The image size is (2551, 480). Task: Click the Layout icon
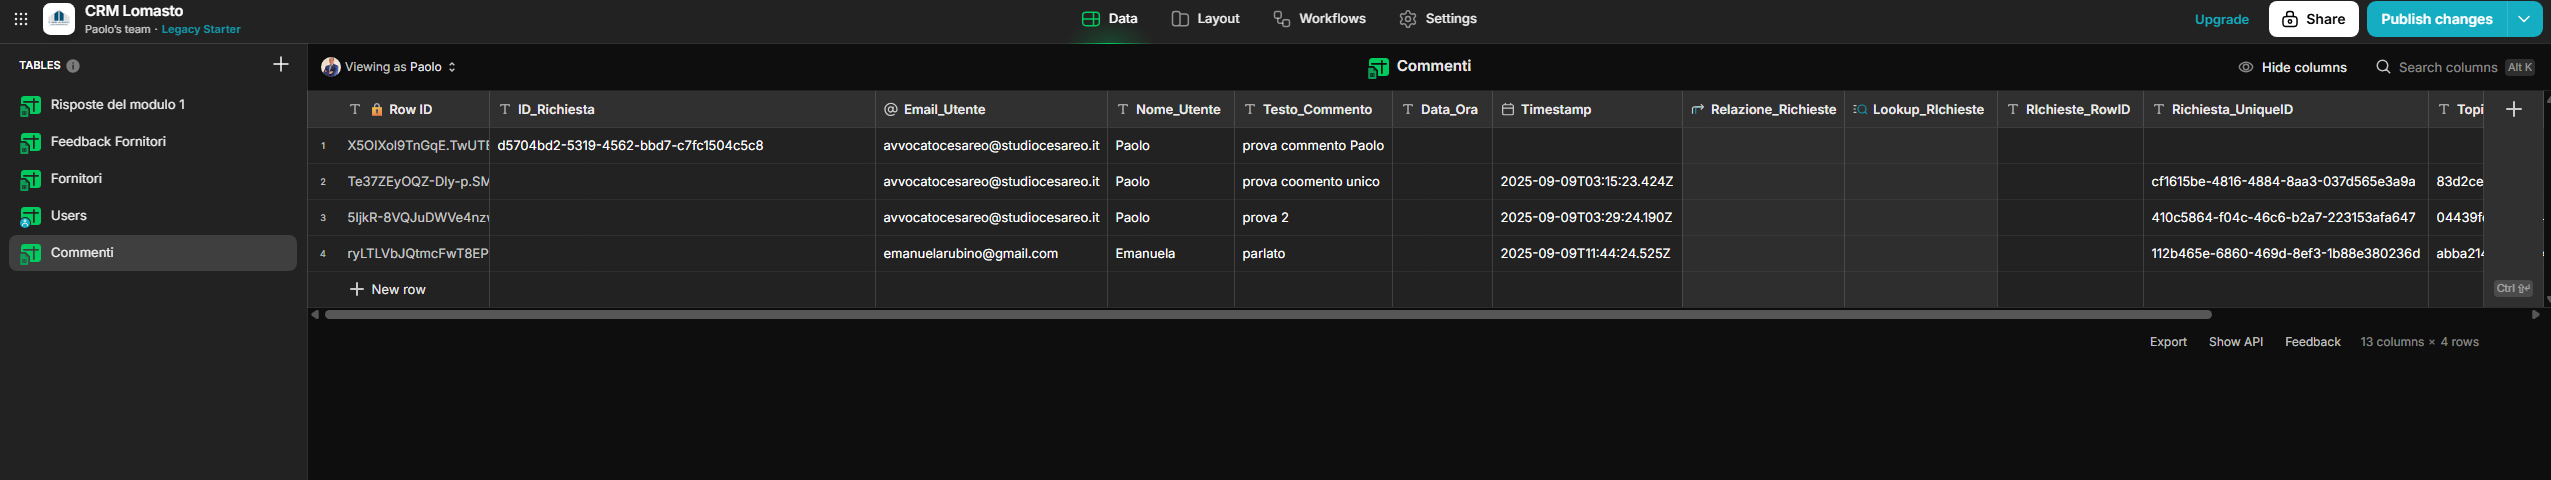tap(1180, 19)
